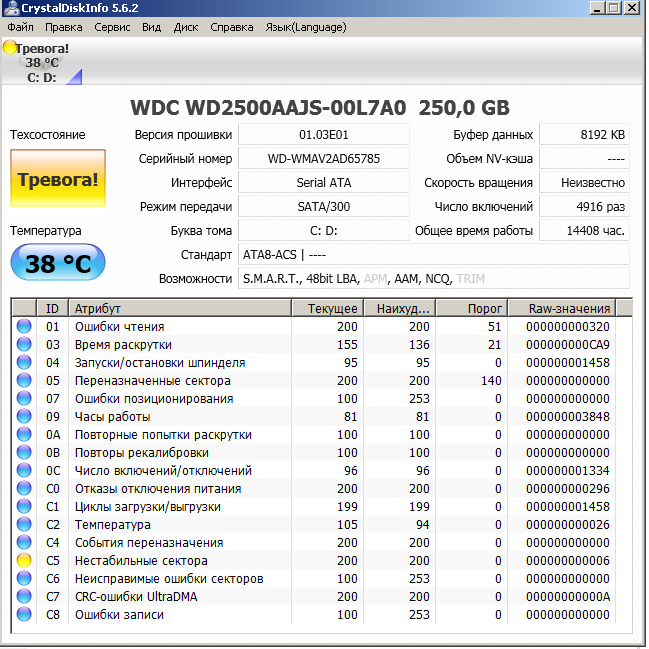Open the Сервис menu
The width and height of the screenshot is (649, 649).
[x=112, y=27]
